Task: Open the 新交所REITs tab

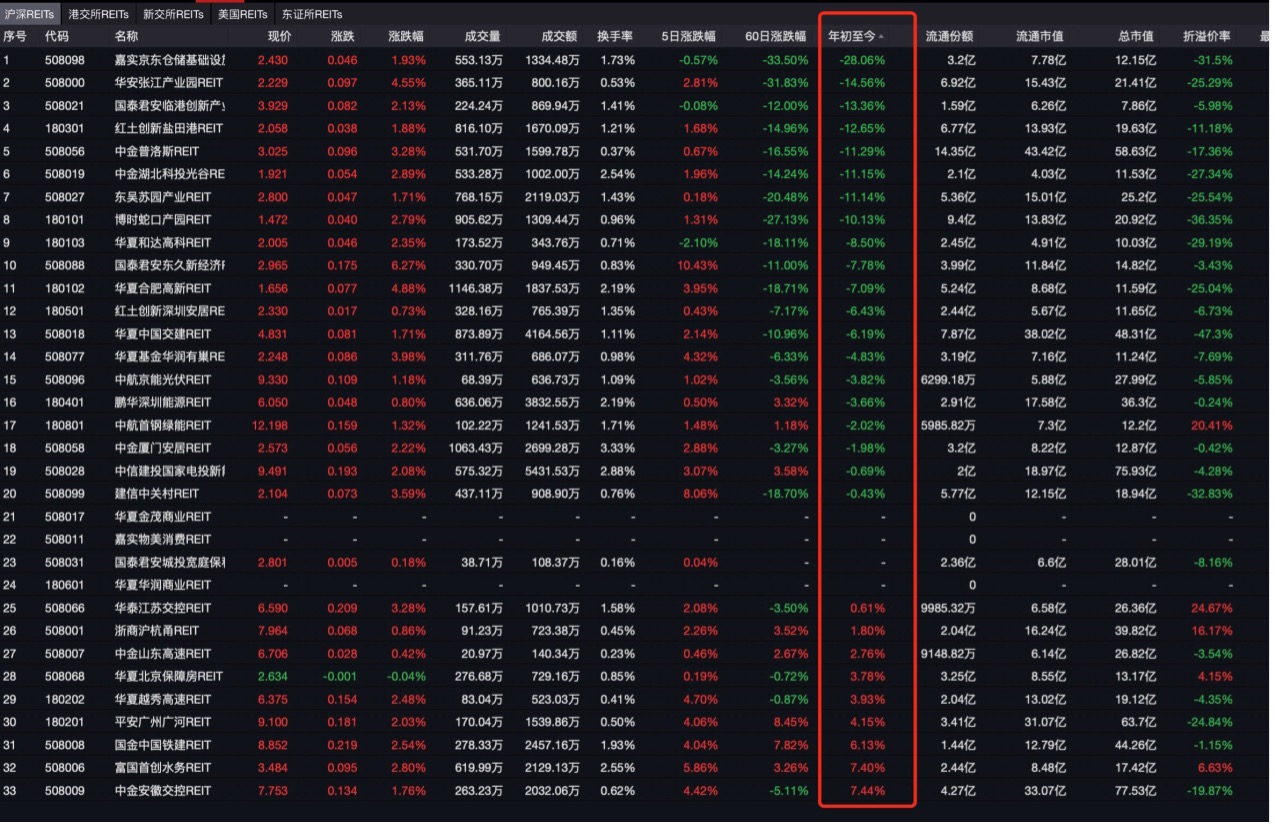Action: pos(173,15)
